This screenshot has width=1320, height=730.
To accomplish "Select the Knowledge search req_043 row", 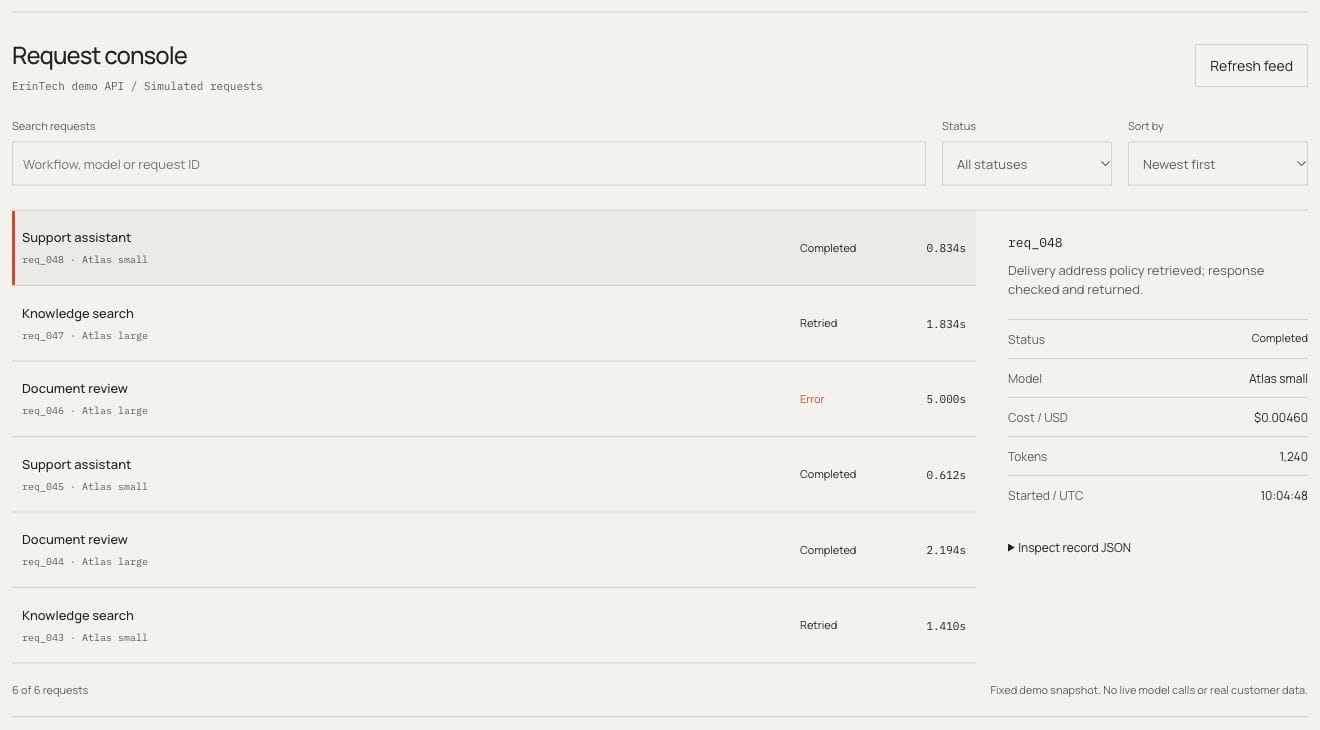I will 494,626.
